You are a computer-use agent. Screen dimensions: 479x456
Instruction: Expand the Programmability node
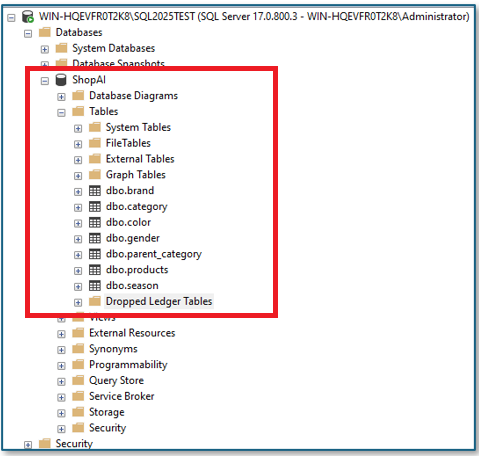[61, 366]
